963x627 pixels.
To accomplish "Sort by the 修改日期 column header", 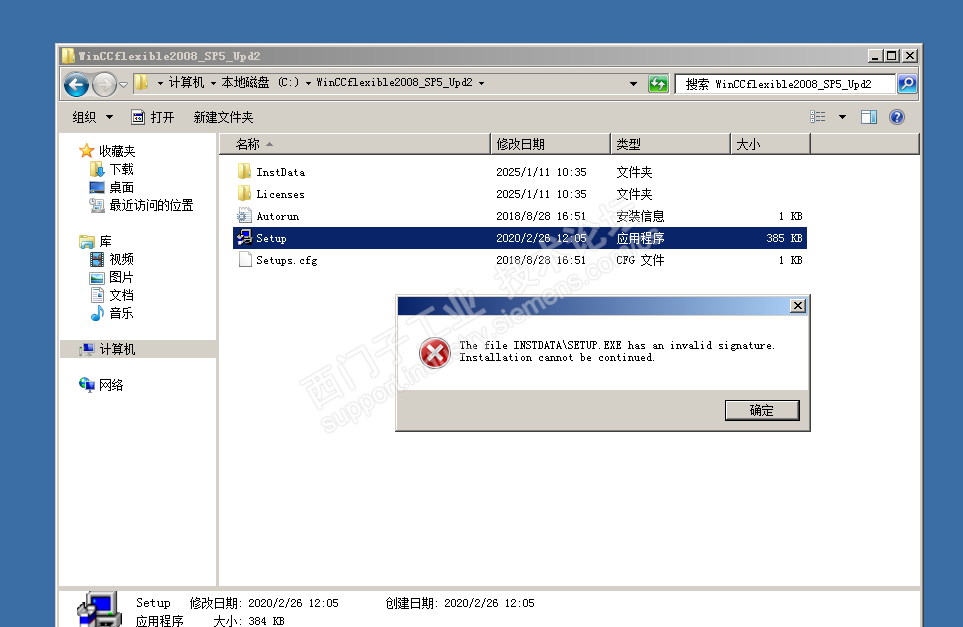I will coord(551,144).
